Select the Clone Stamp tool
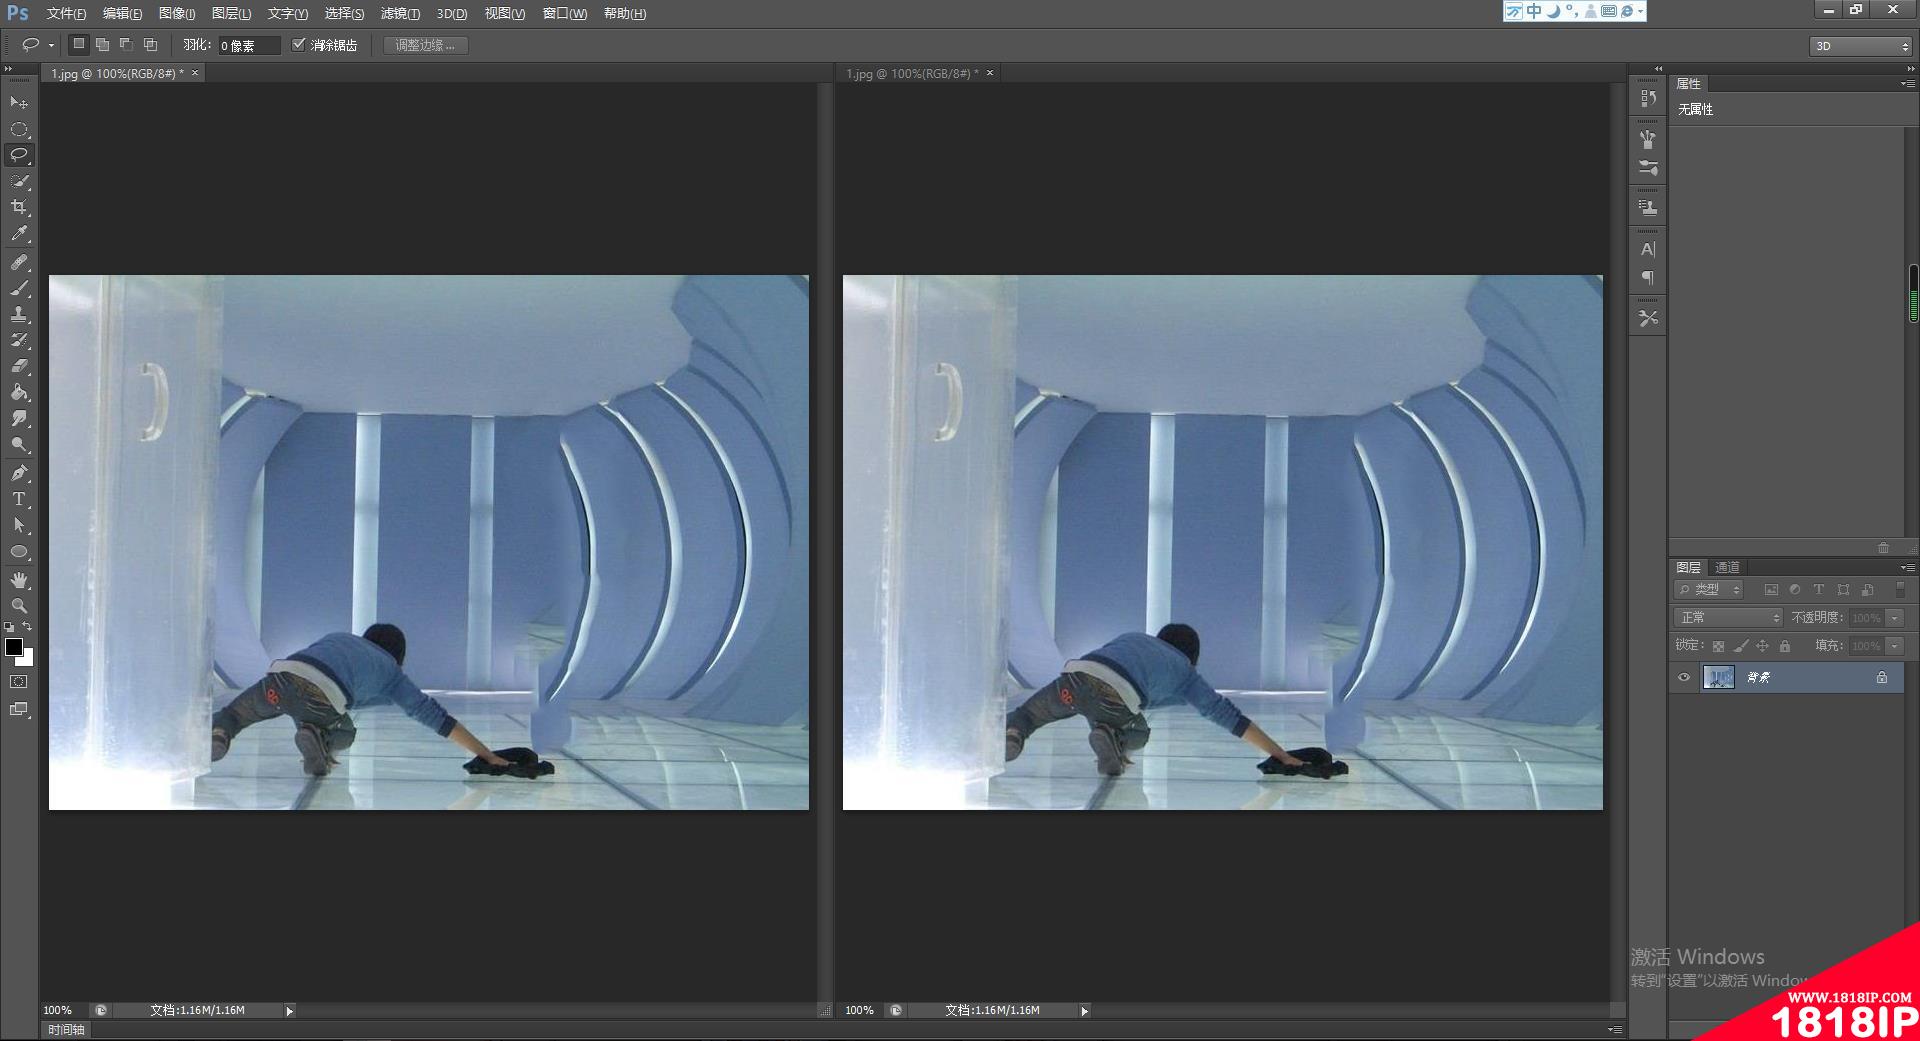 [x=19, y=314]
